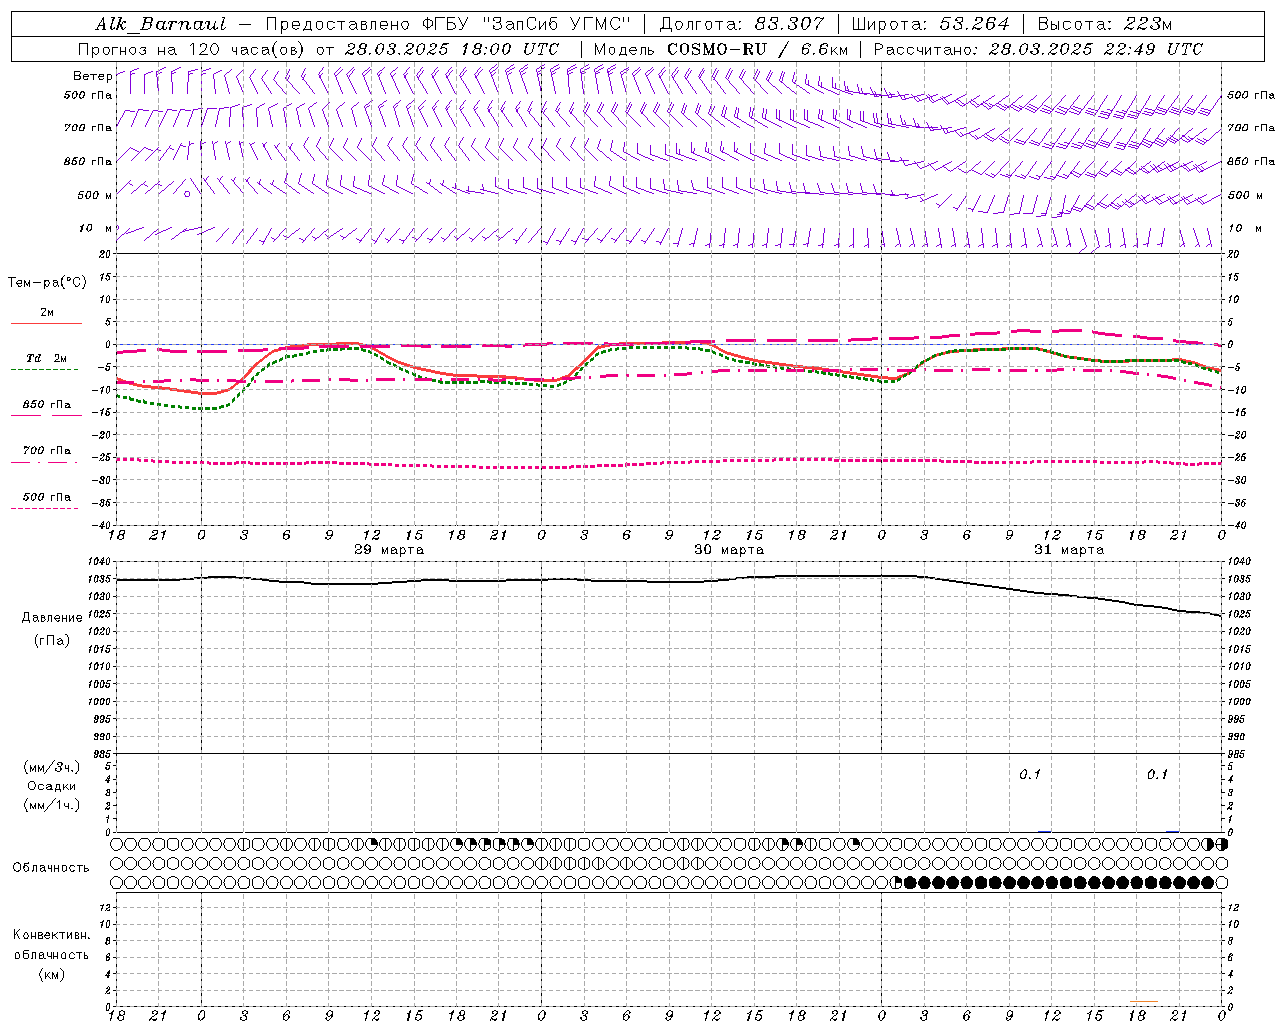Click the Долгота: 83.307 header field

(742, 24)
